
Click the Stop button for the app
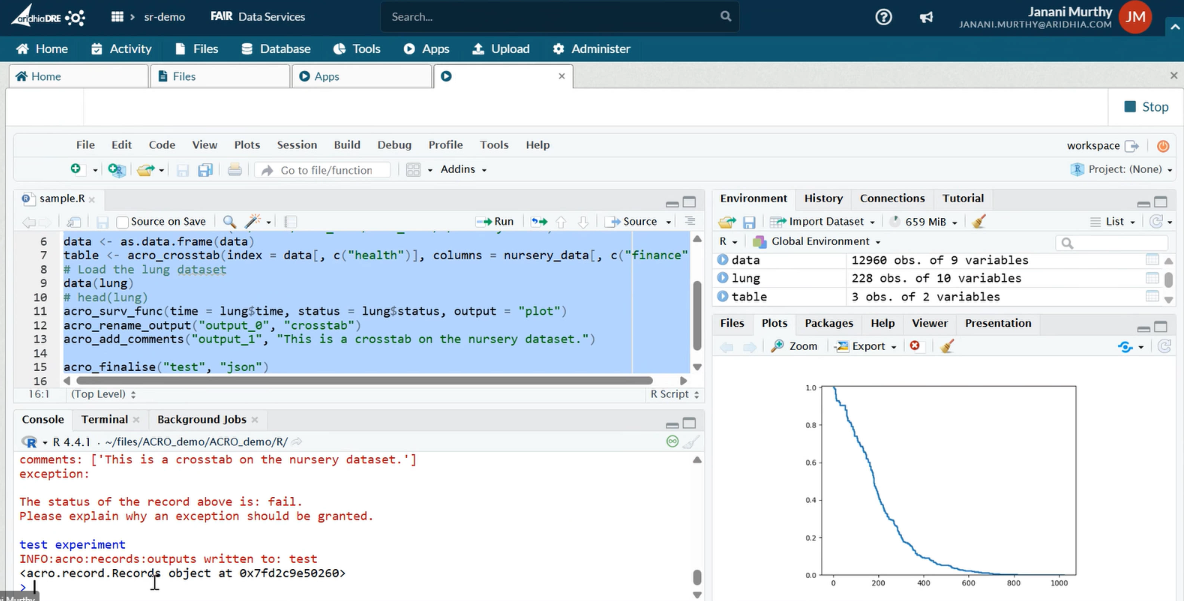(1145, 107)
